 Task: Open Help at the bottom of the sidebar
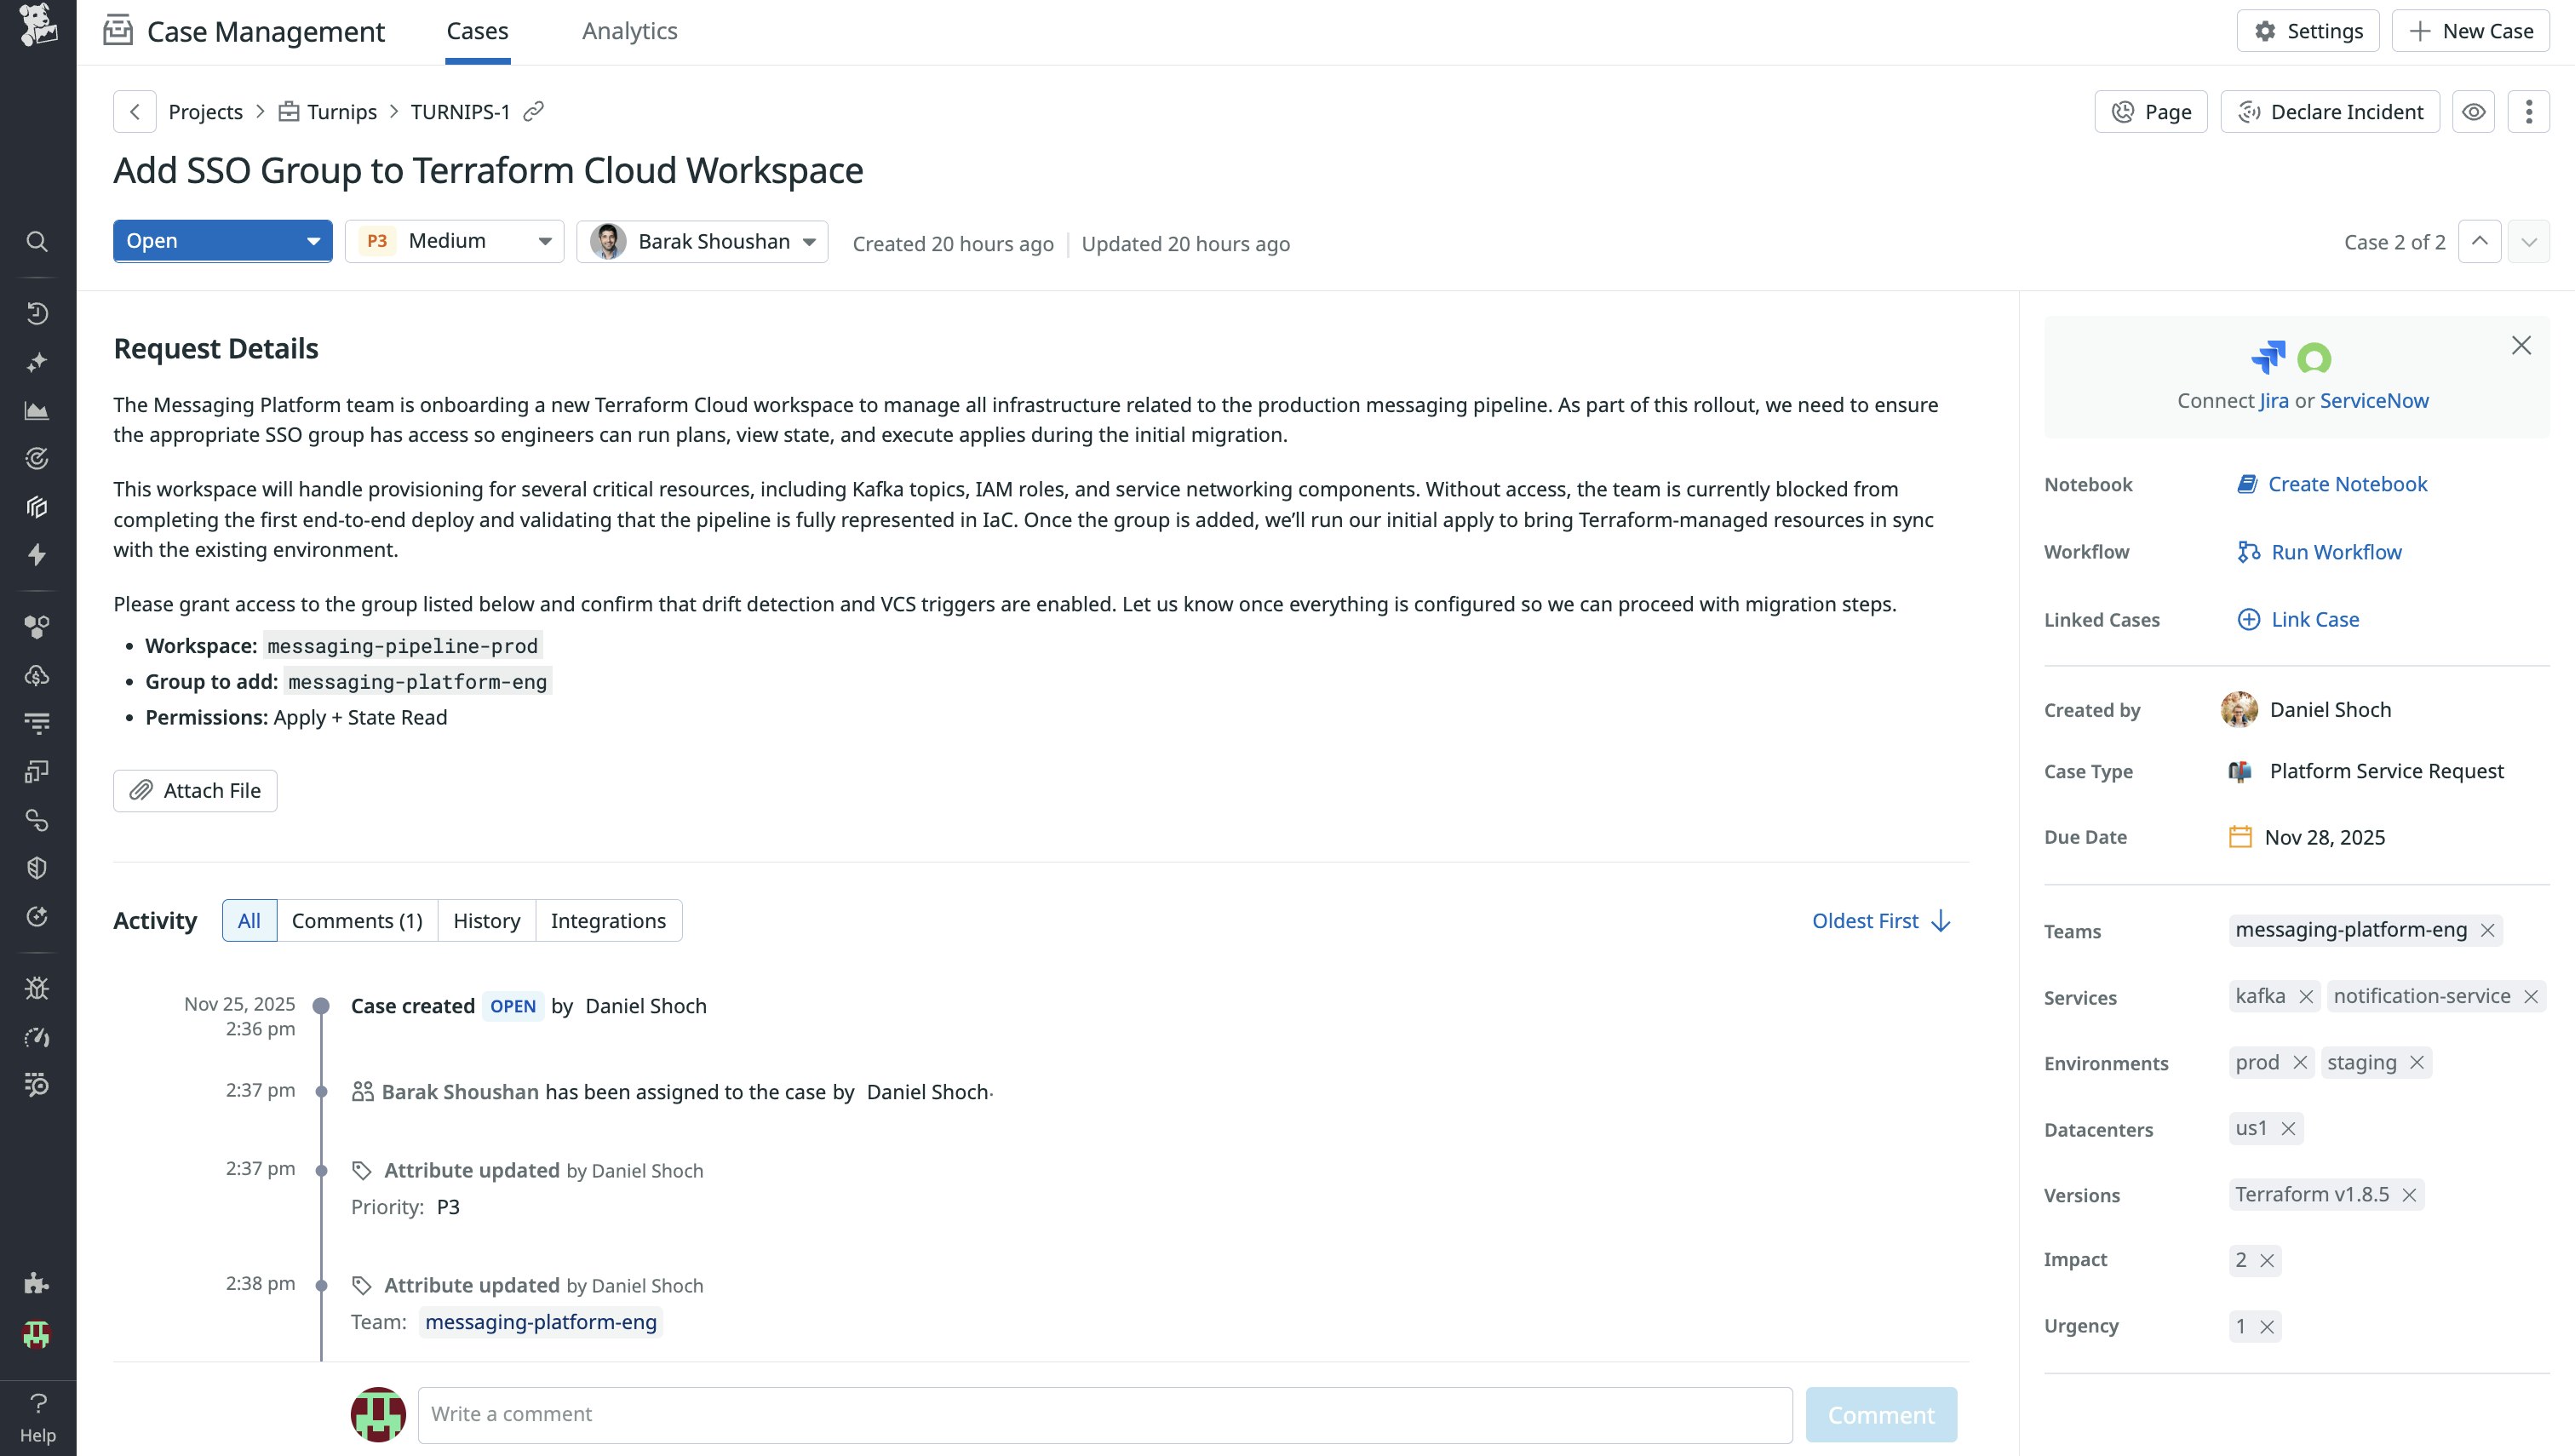[37, 1415]
